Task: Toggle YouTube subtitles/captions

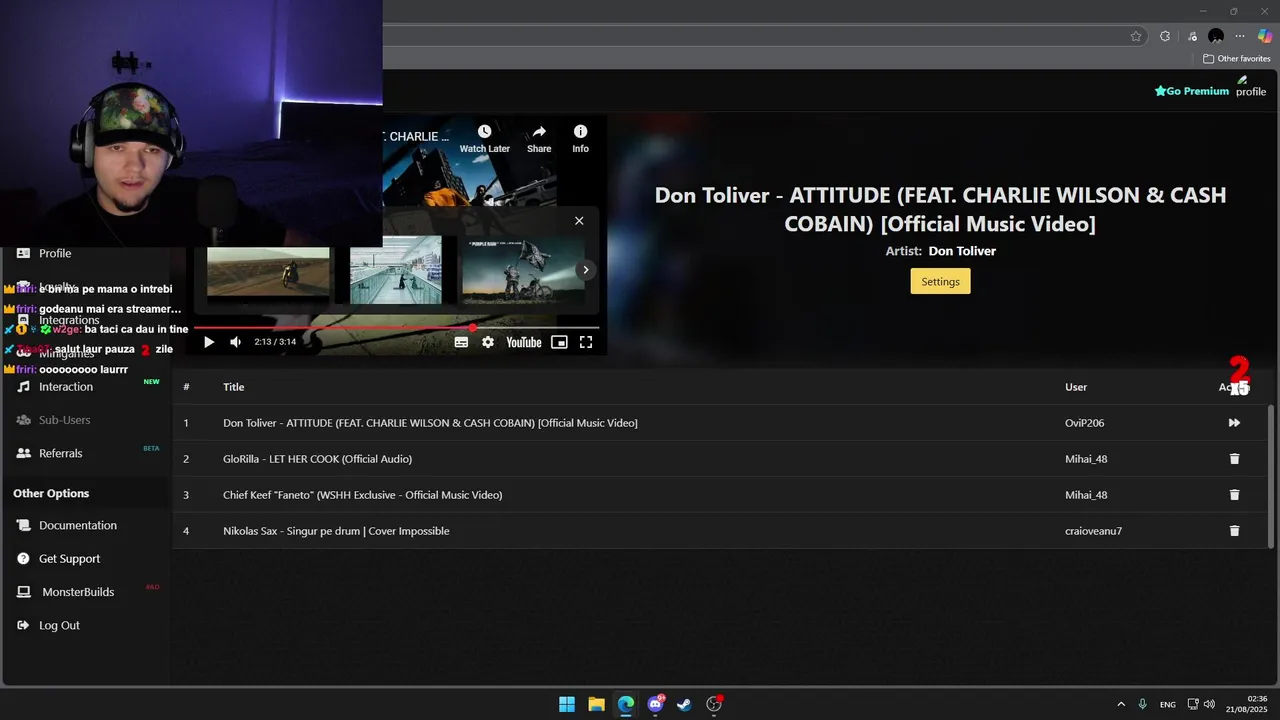Action: click(461, 342)
